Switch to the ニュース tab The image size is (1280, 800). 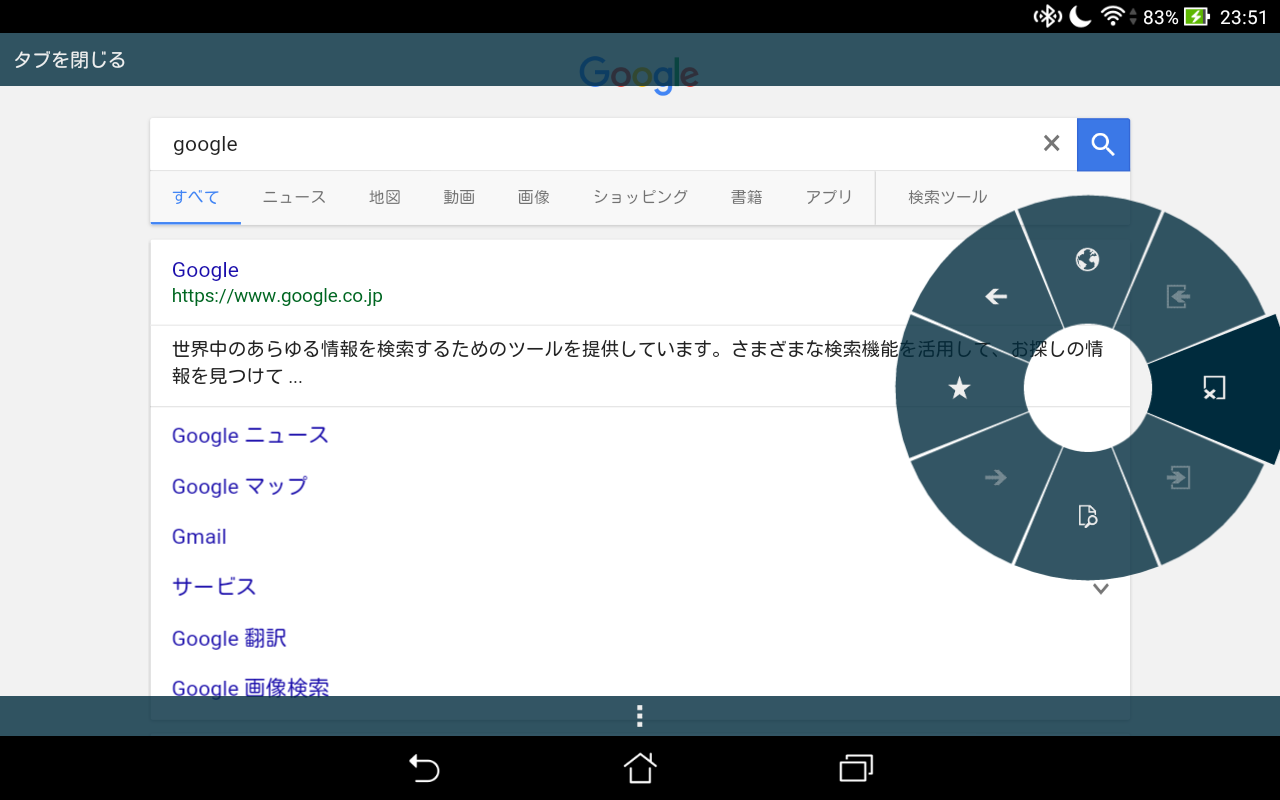[x=294, y=197]
